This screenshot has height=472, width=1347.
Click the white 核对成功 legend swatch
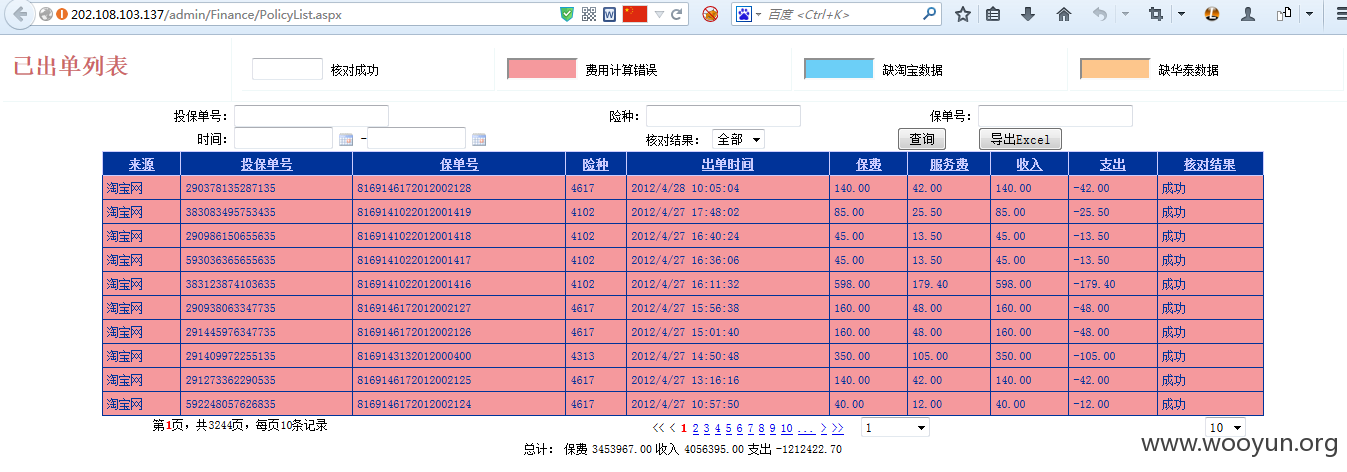click(287, 69)
